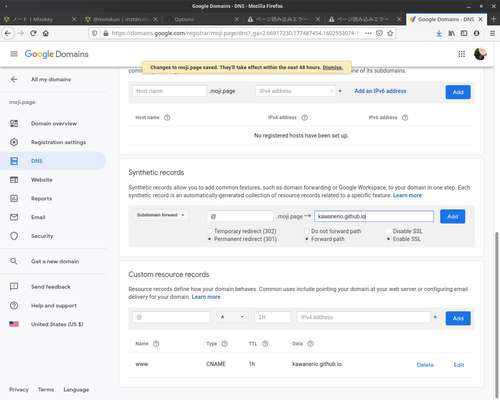Show help for the Host name column
Viewport: 500px width, 400px height.
pos(167,118)
